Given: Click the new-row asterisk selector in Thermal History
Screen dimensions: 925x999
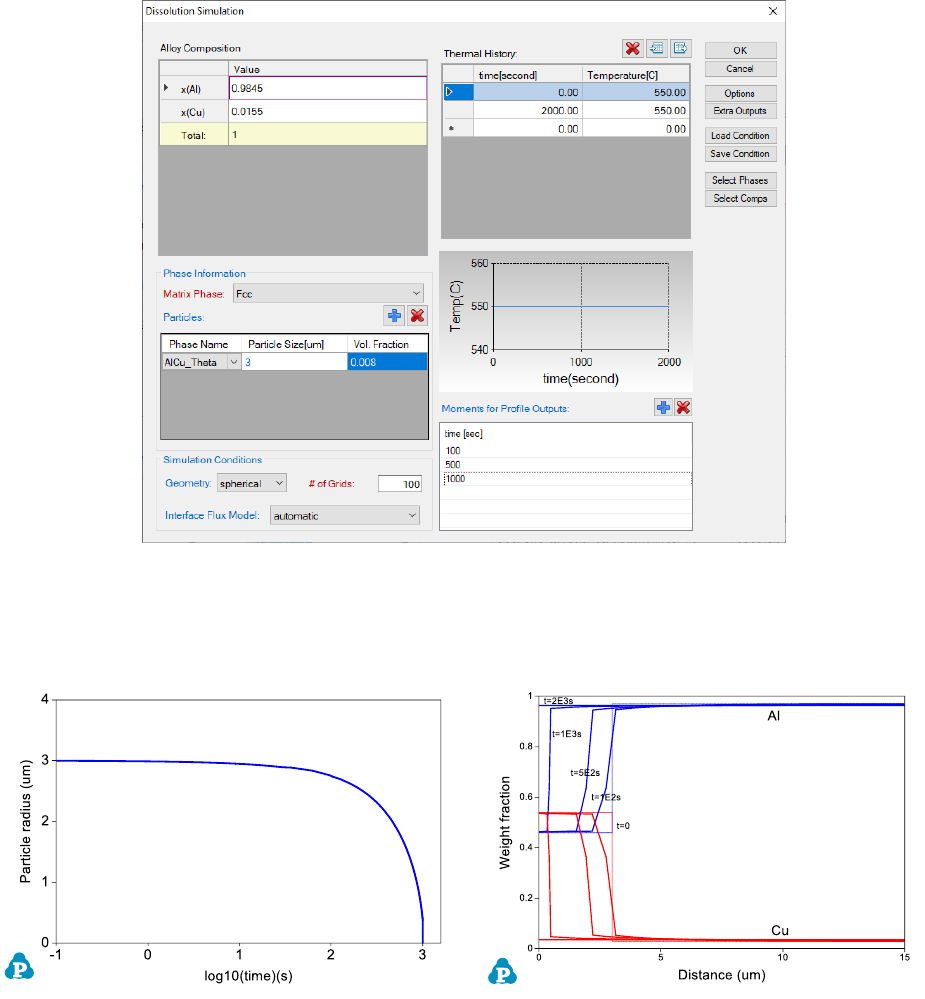Looking at the screenshot, I should (458, 129).
